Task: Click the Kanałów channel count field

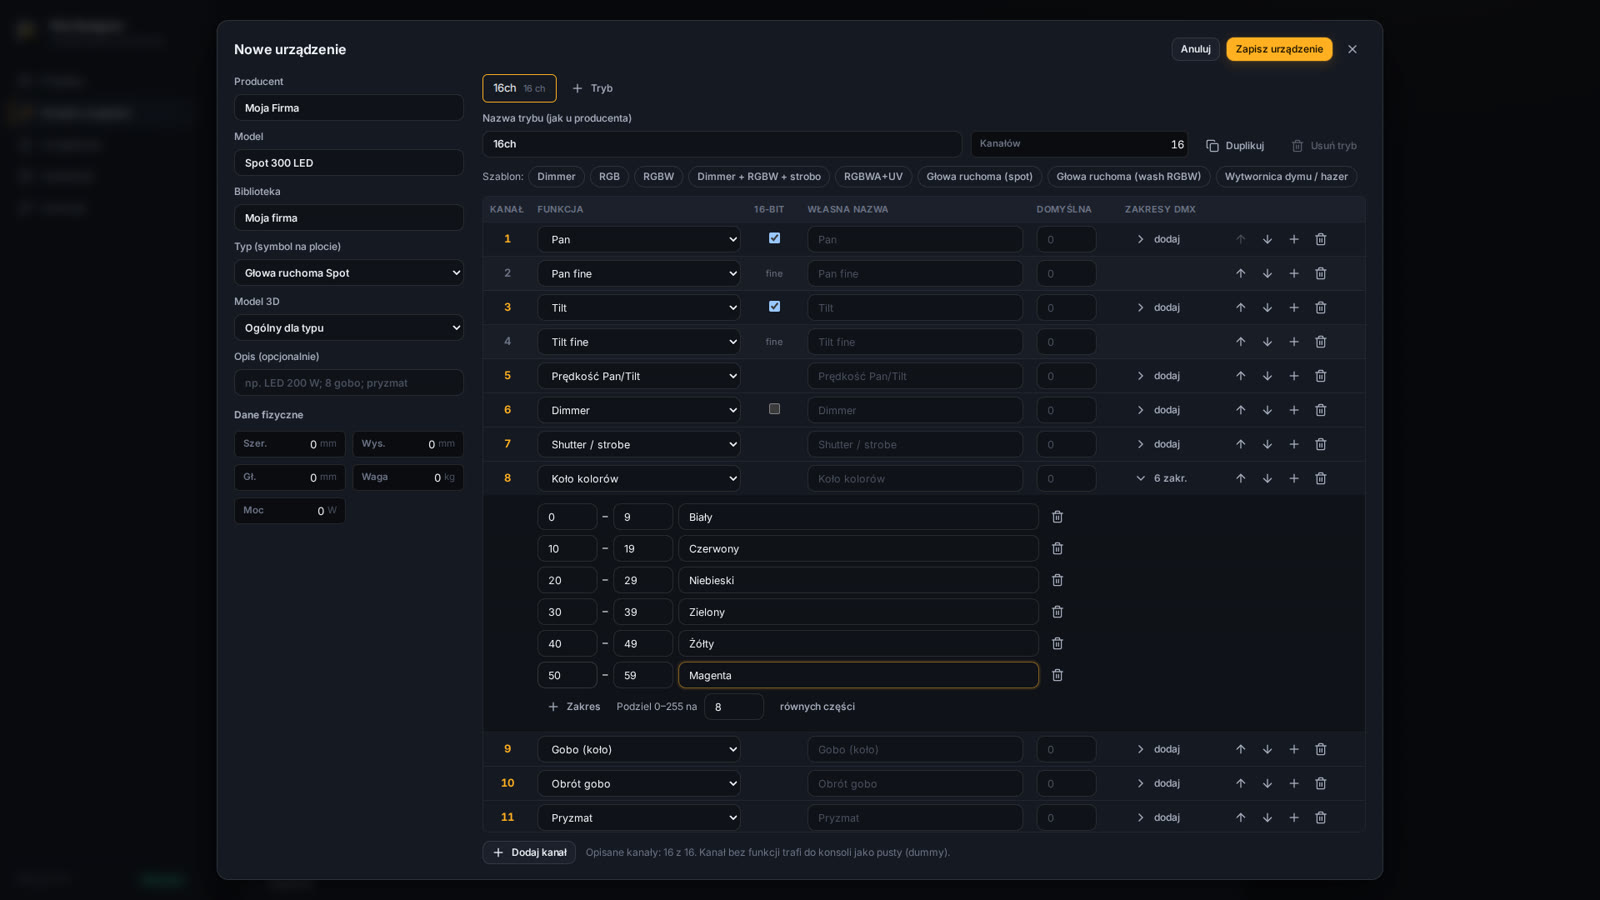Action: pos(1079,144)
